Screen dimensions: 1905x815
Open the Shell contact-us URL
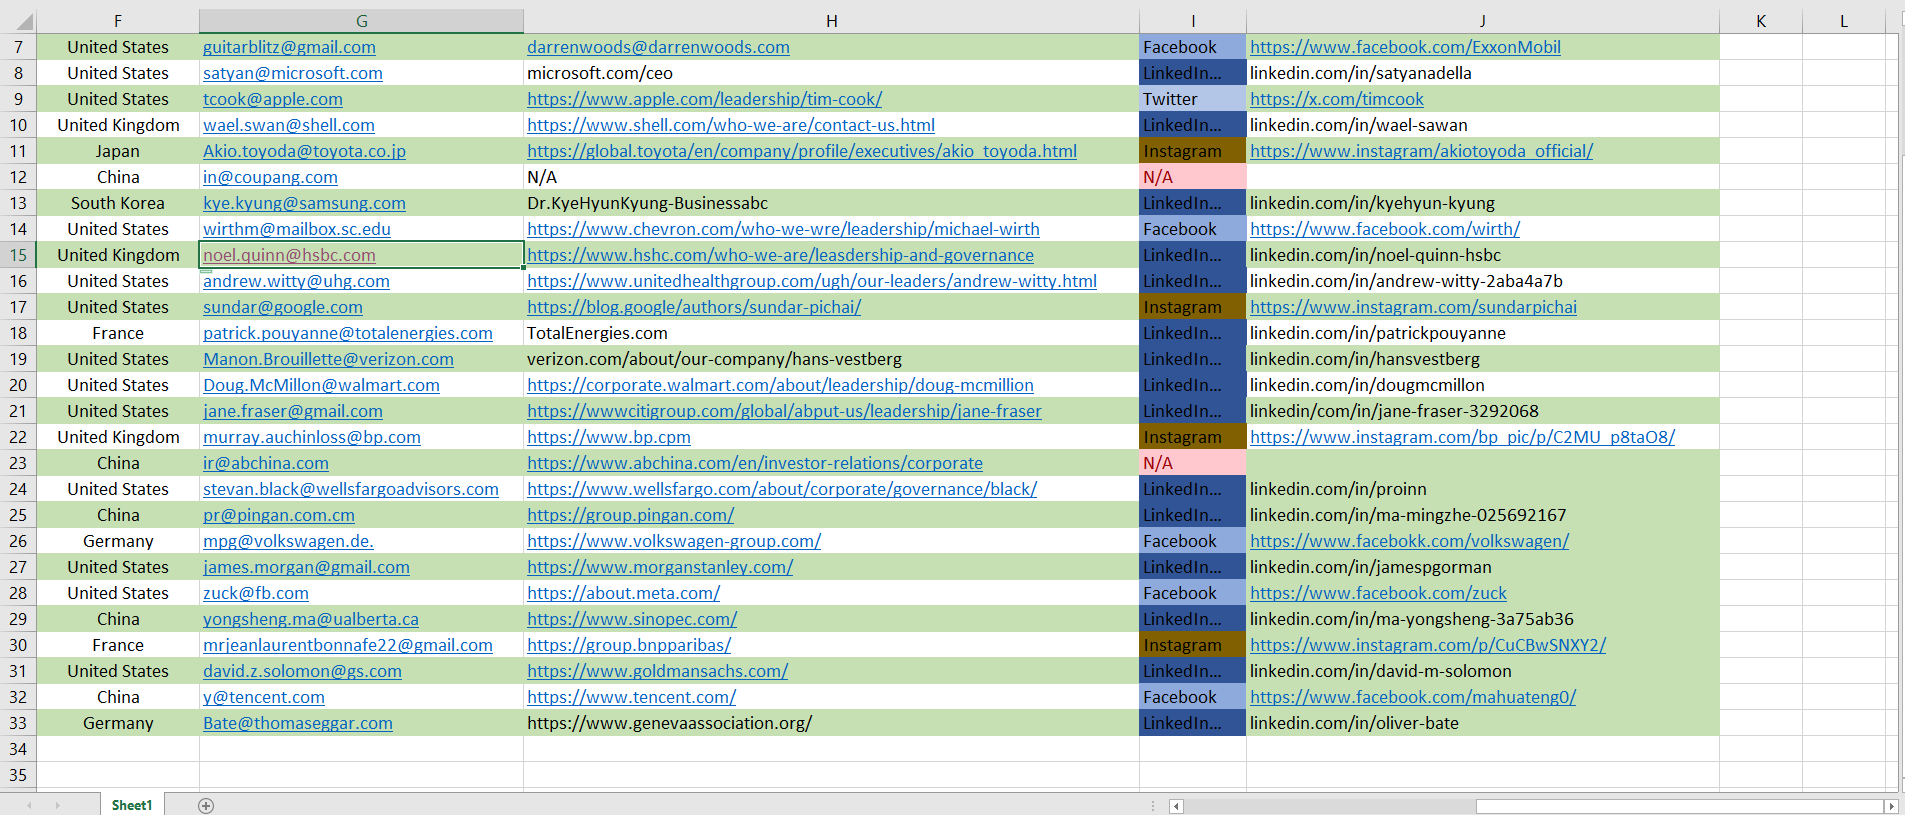pos(731,125)
